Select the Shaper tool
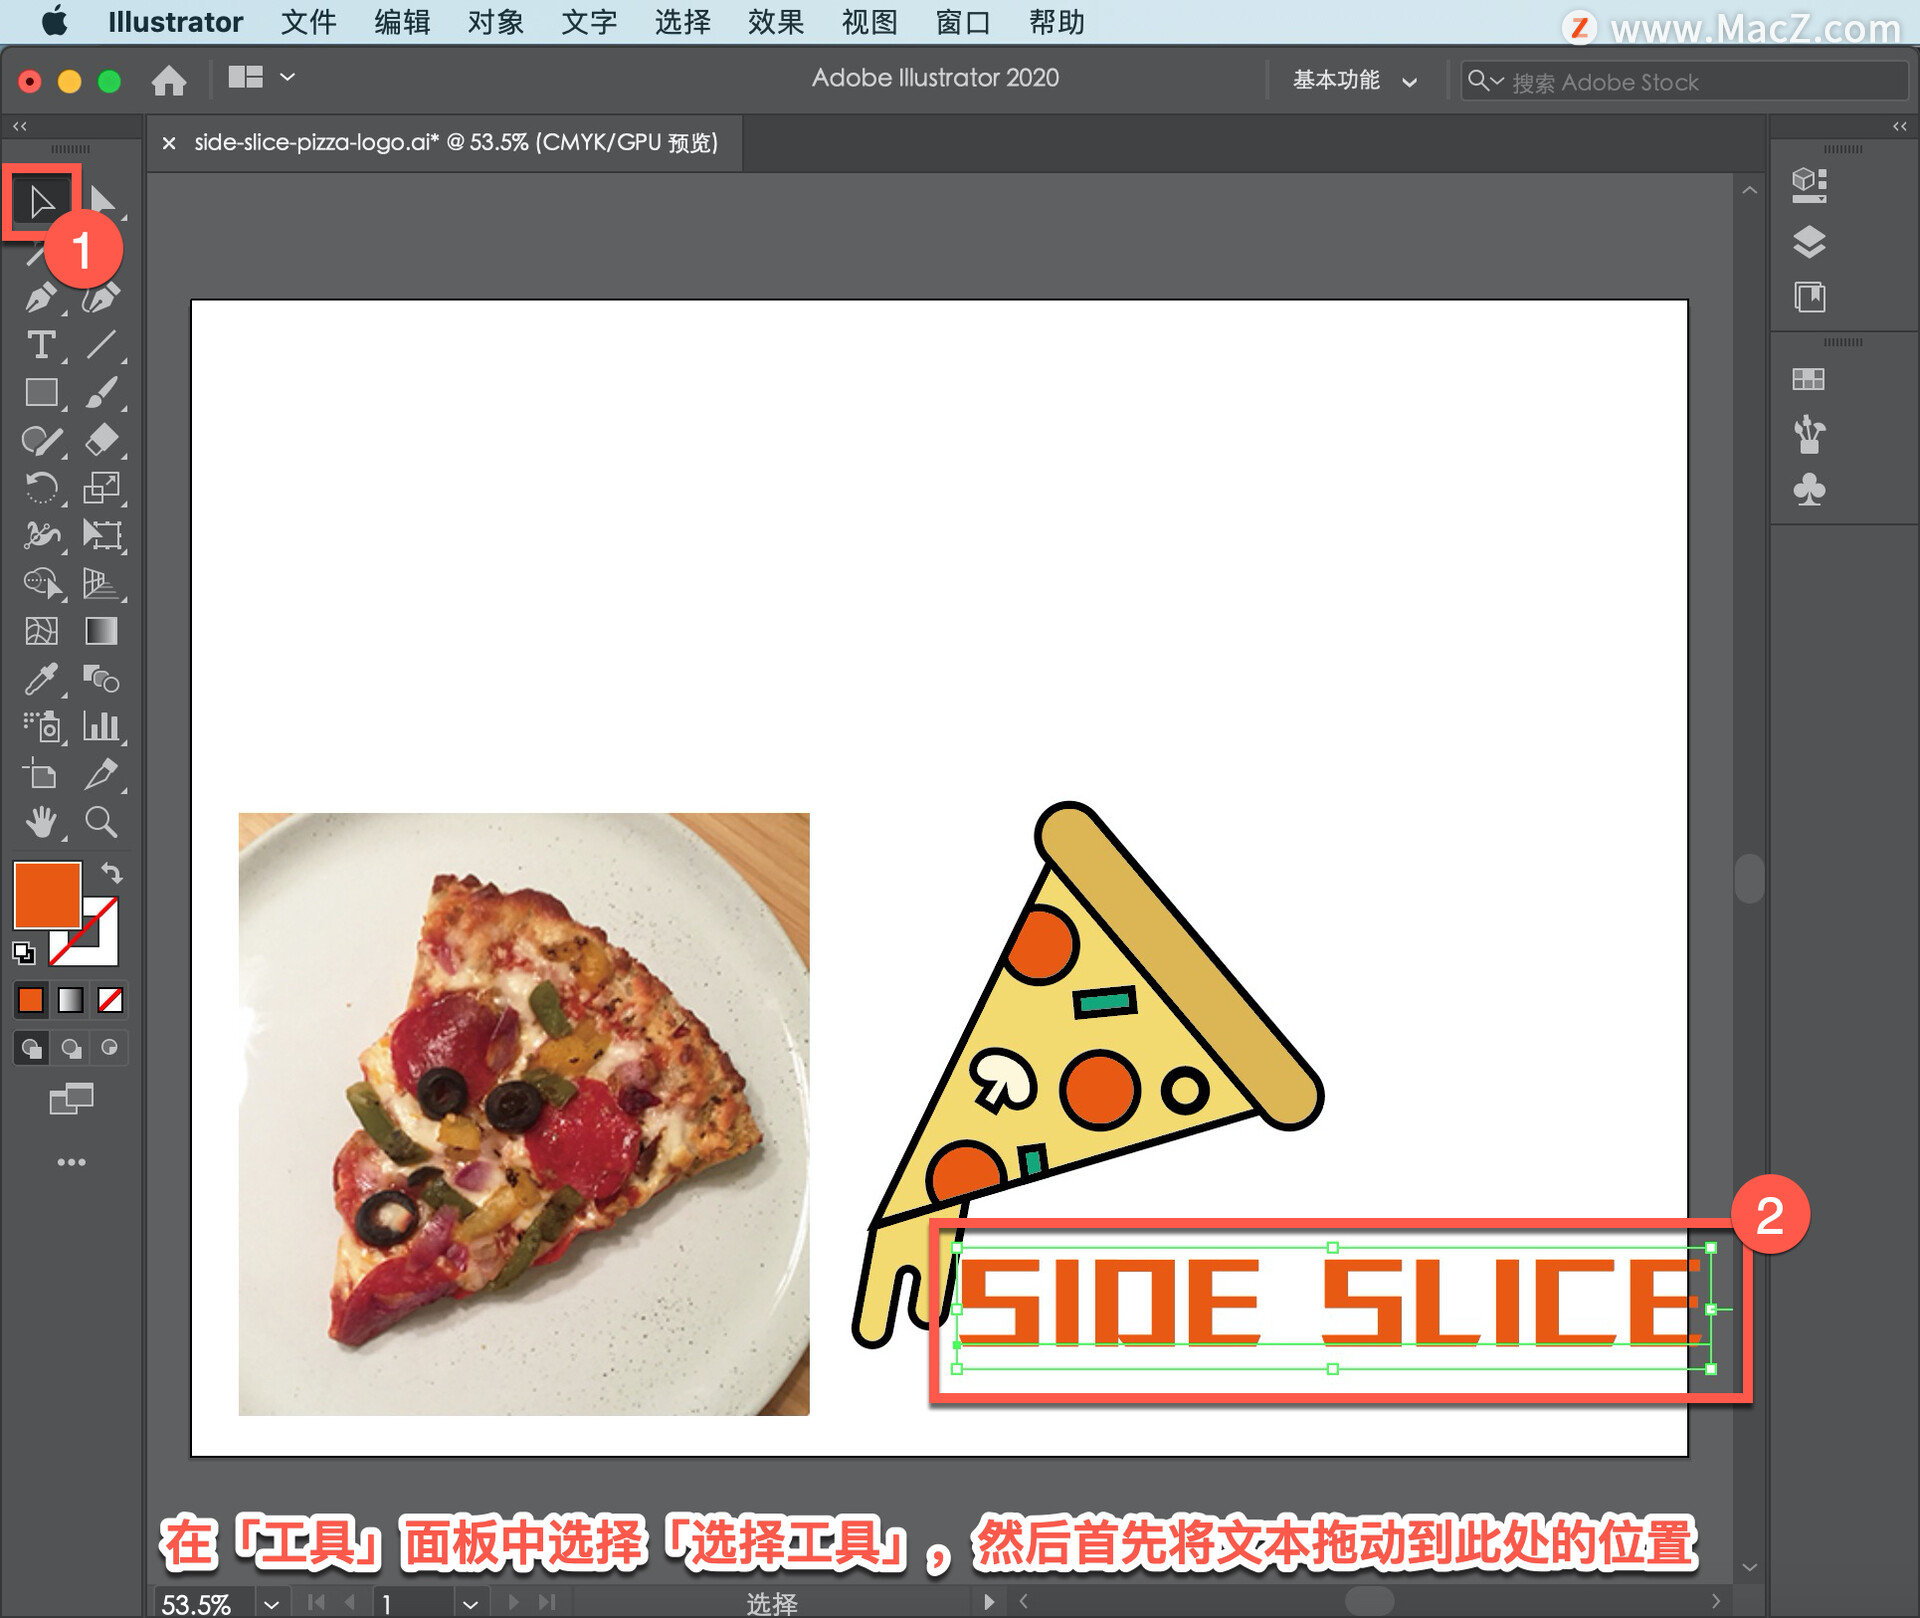 coord(41,441)
